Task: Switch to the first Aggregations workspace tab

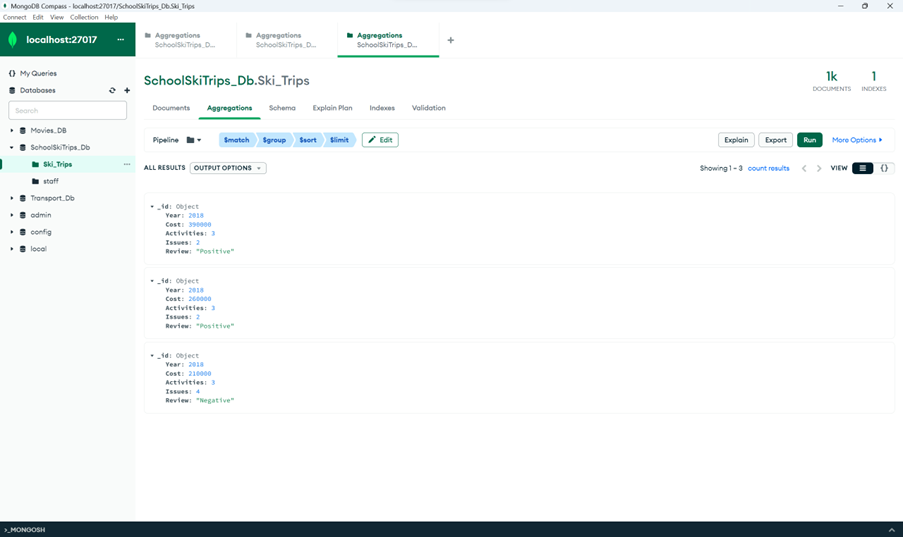Action: tap(185, 40)
